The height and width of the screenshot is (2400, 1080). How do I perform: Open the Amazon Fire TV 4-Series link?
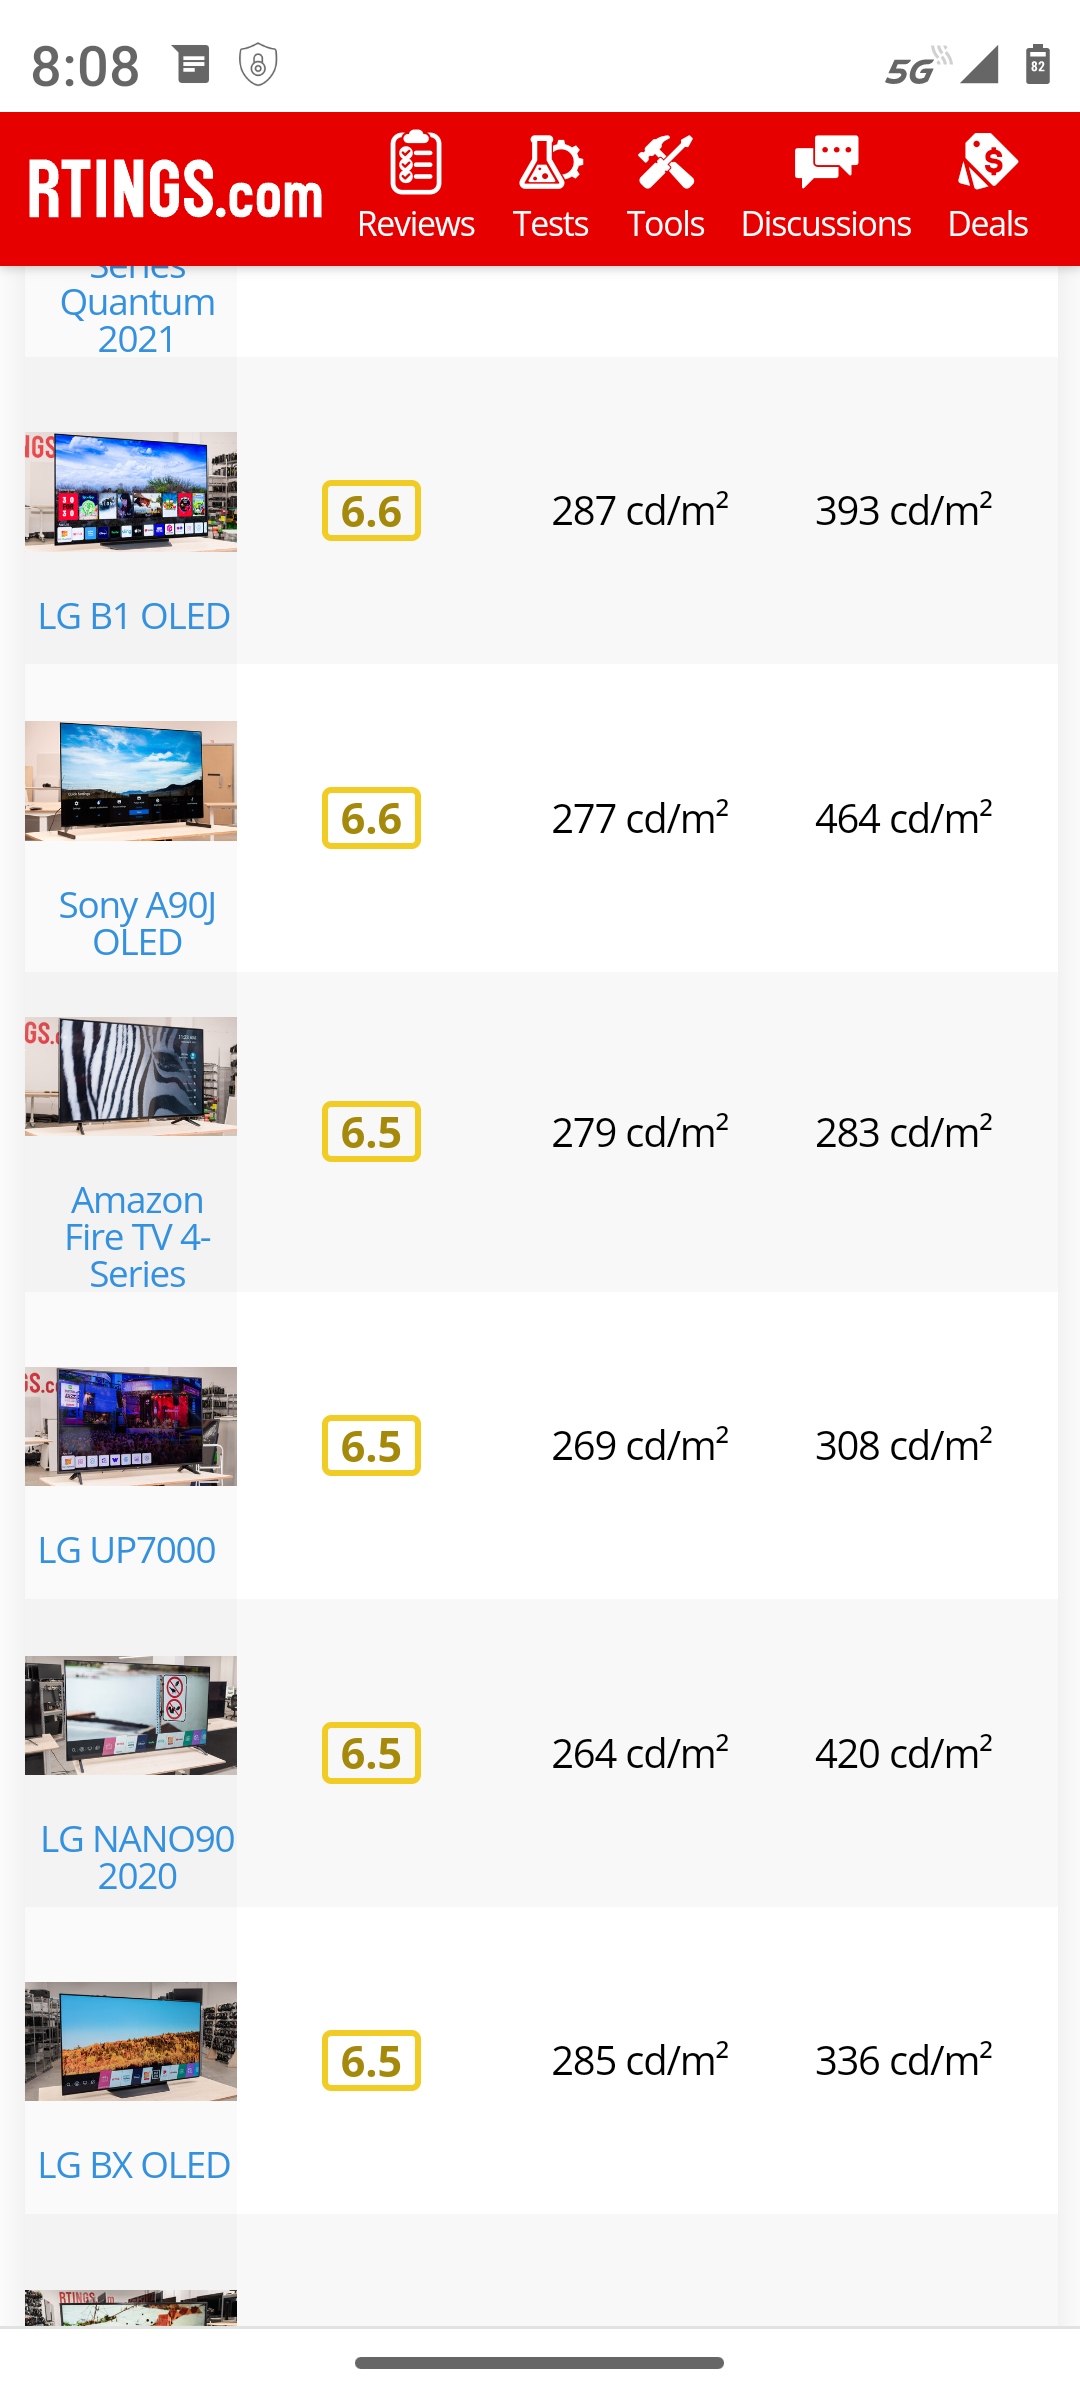137,1236
